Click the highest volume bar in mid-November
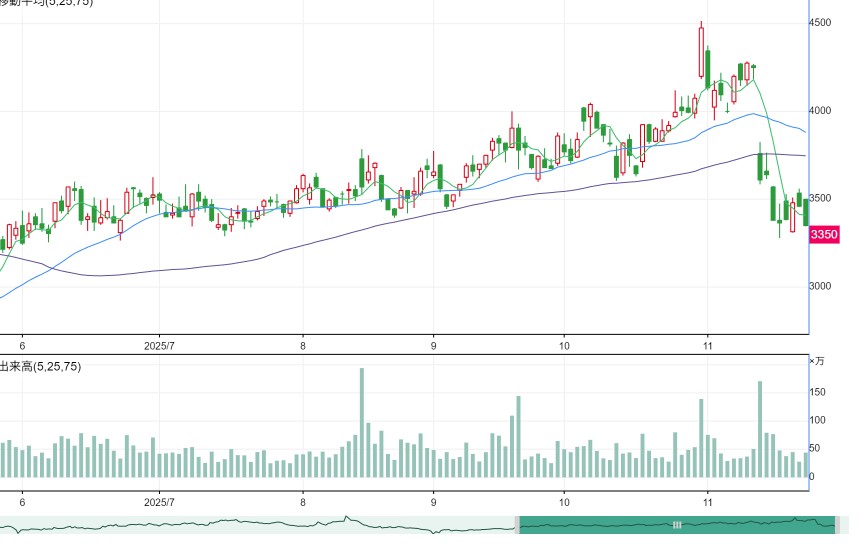 pos(761,429)
